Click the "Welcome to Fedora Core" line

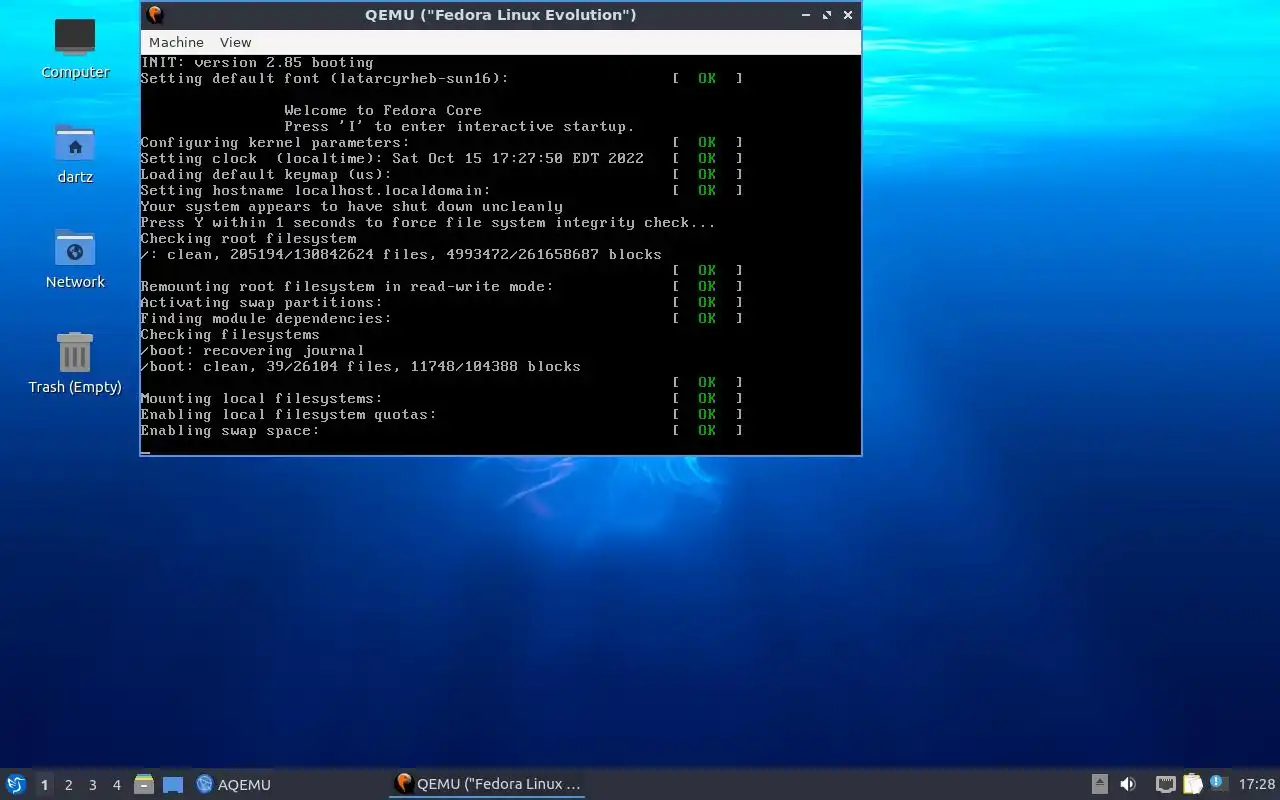click(x=383, y=110)
